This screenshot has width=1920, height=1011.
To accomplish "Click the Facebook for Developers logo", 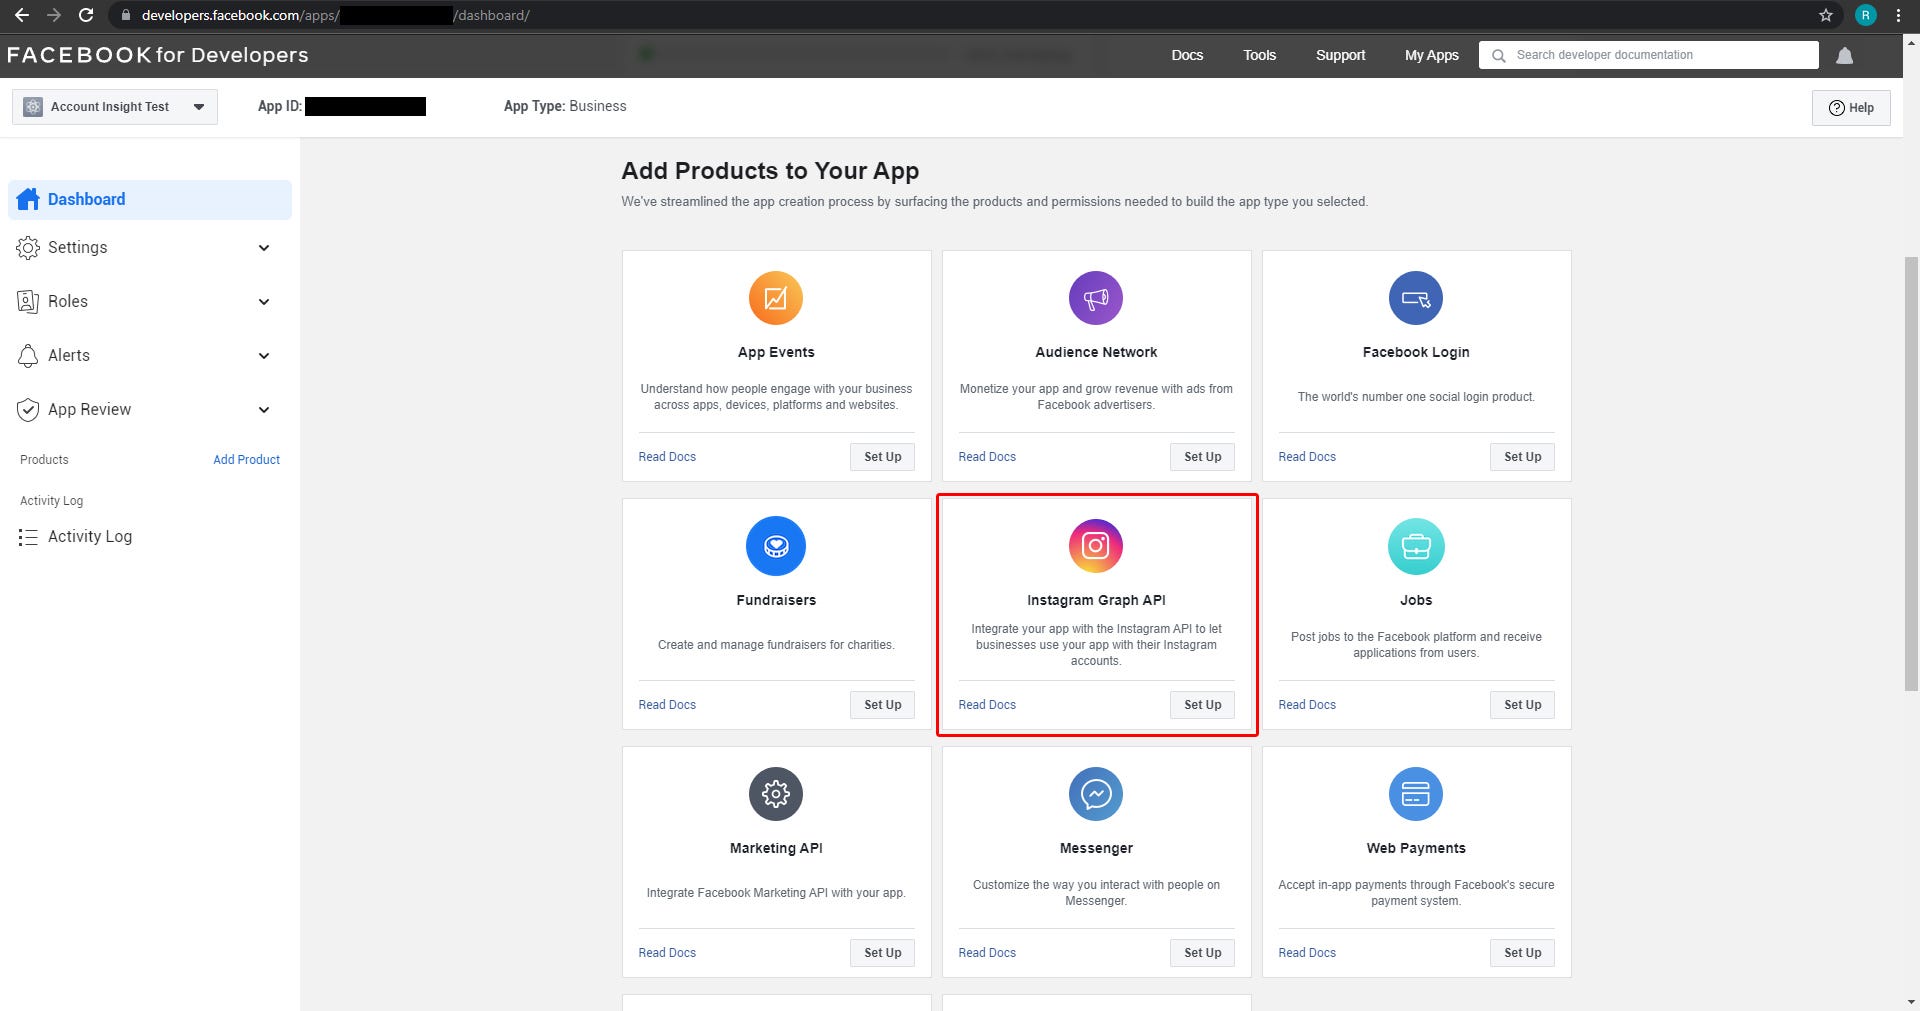I will click(158, 55).
